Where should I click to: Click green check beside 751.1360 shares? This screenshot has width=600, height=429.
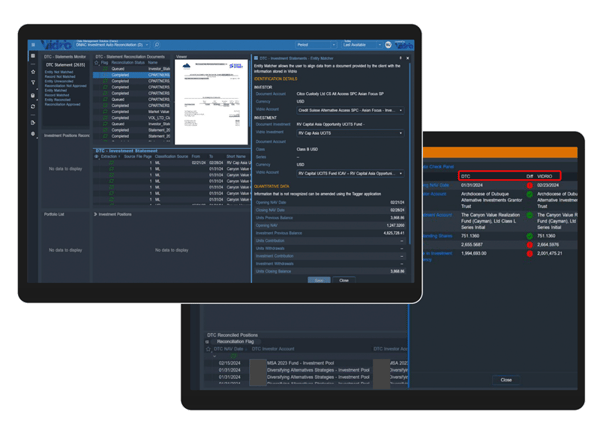(x=530, y=236)
